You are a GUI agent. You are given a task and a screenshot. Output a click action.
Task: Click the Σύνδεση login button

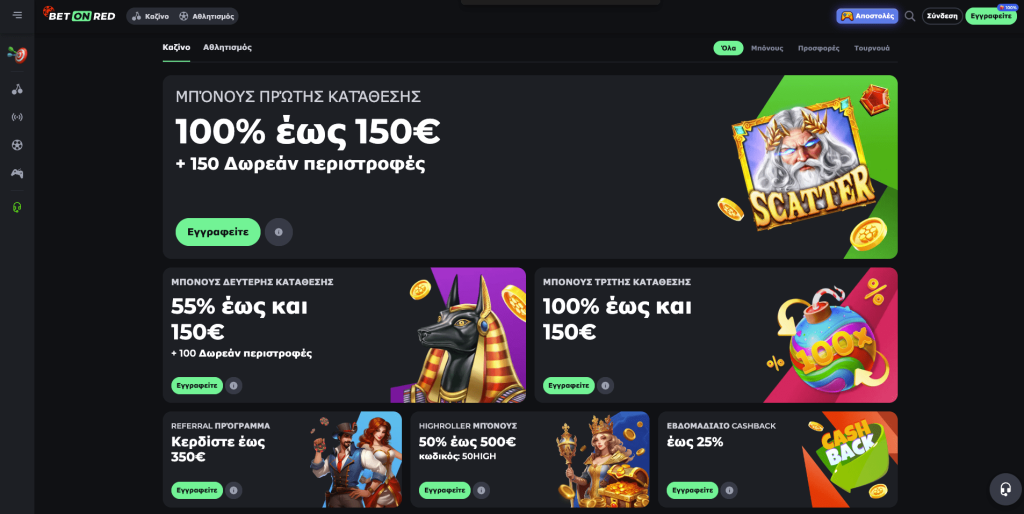tap(942, 16)
